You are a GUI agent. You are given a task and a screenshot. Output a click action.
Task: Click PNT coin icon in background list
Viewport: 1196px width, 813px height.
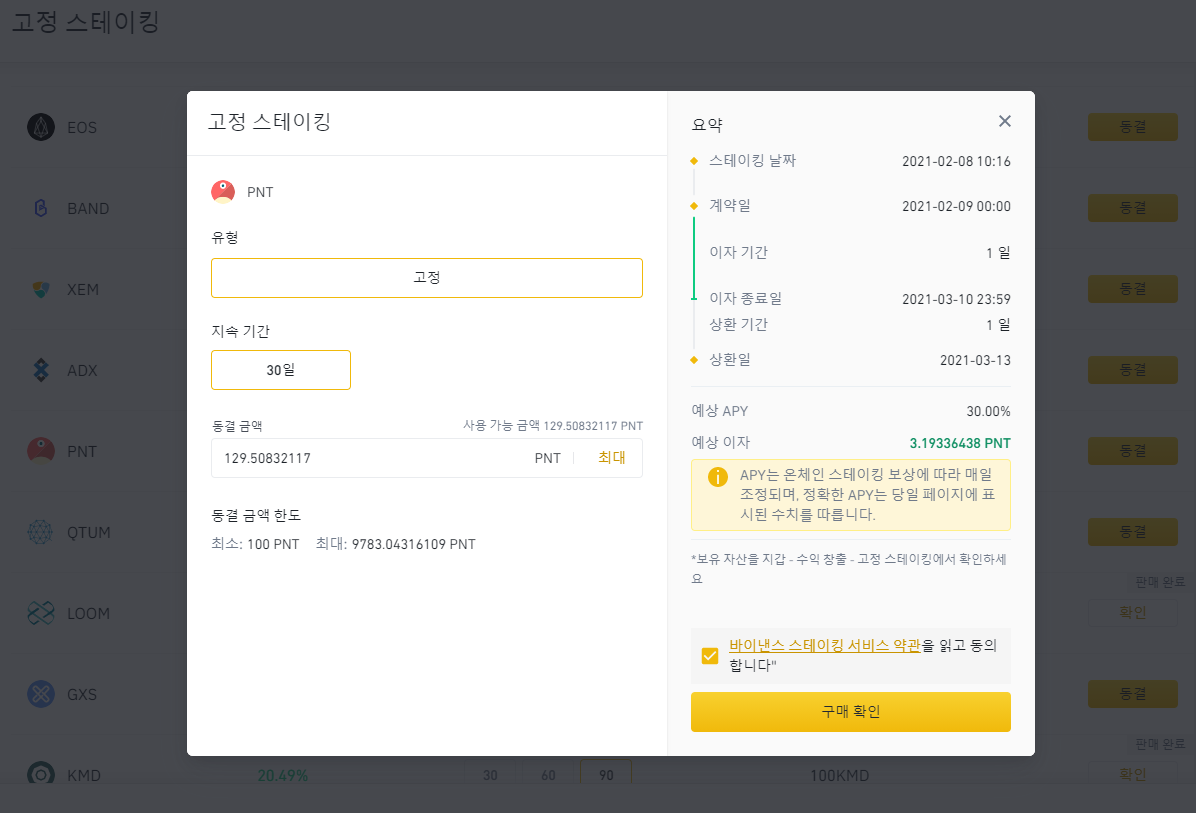[x=40, y=451]
